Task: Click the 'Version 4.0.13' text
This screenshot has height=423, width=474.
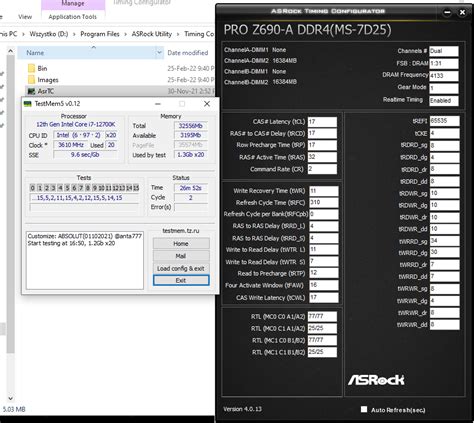Action: pos(242,409)
